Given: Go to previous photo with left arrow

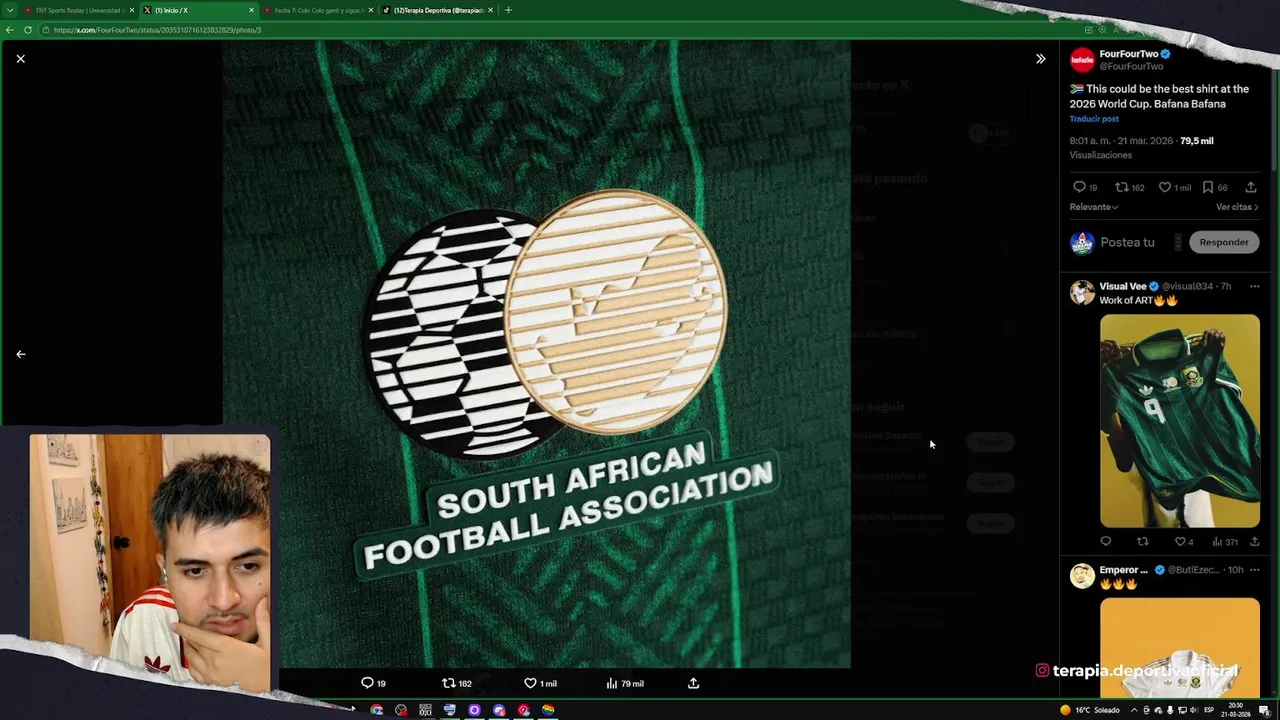Looking at the screenshot, I should [20, 354].
